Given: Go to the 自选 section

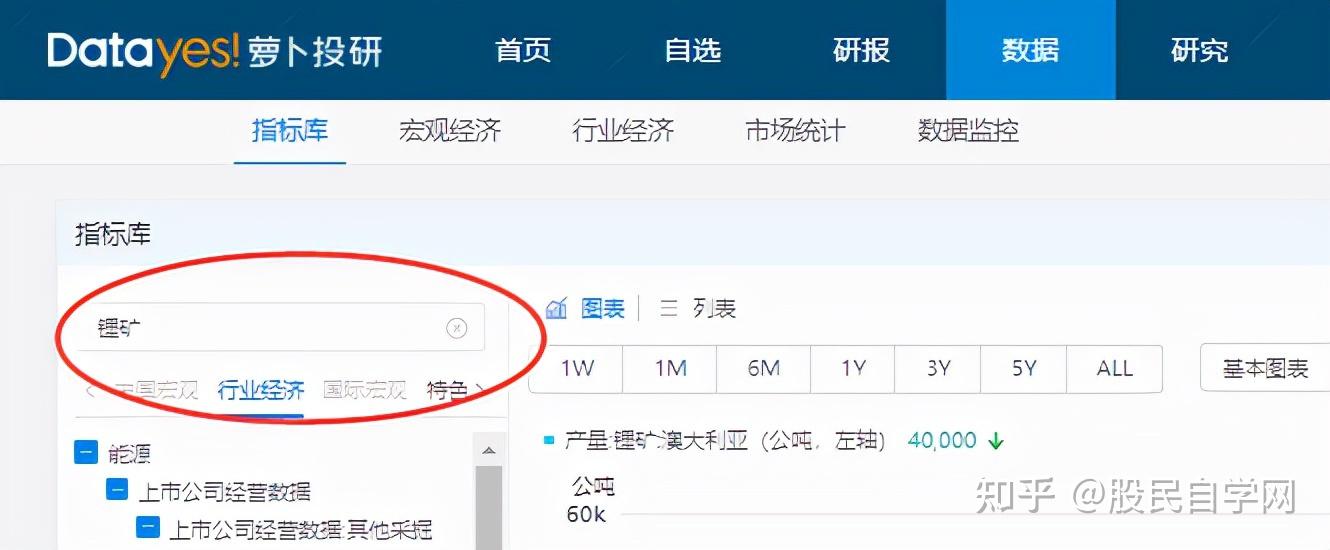Looking at the screenshot, I should (692, 50).
